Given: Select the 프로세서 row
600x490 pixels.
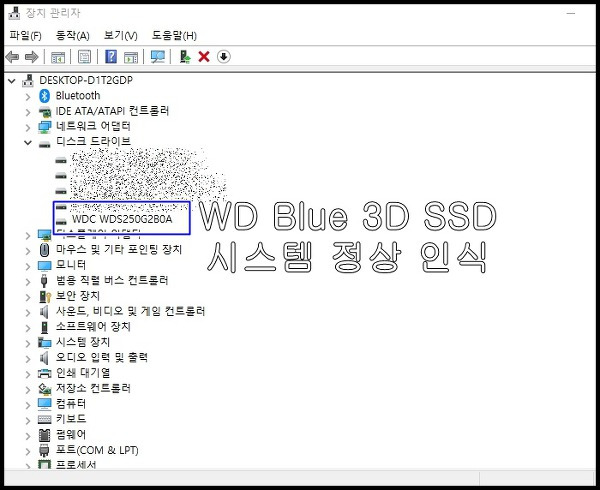Looking at the screenshot, I should coord(76,464).
